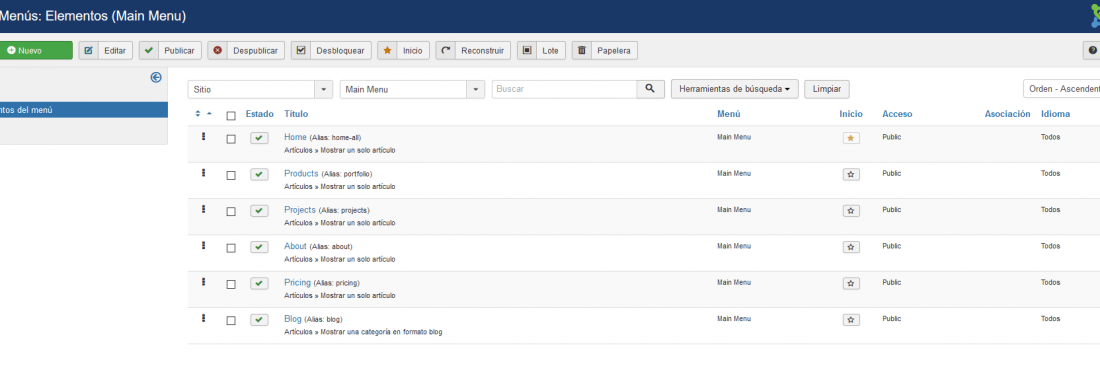Check the select-all checkbox in header
Screen dimensions: 1100x370
click(231, 116)
